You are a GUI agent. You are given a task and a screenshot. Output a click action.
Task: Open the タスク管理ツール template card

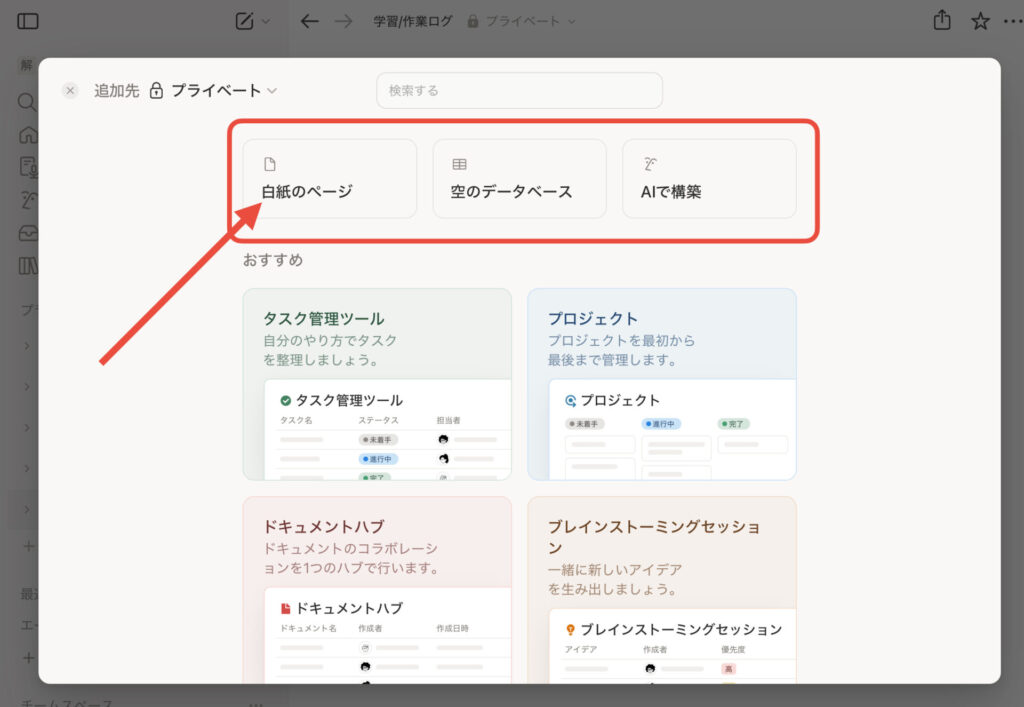pos(377,384)
